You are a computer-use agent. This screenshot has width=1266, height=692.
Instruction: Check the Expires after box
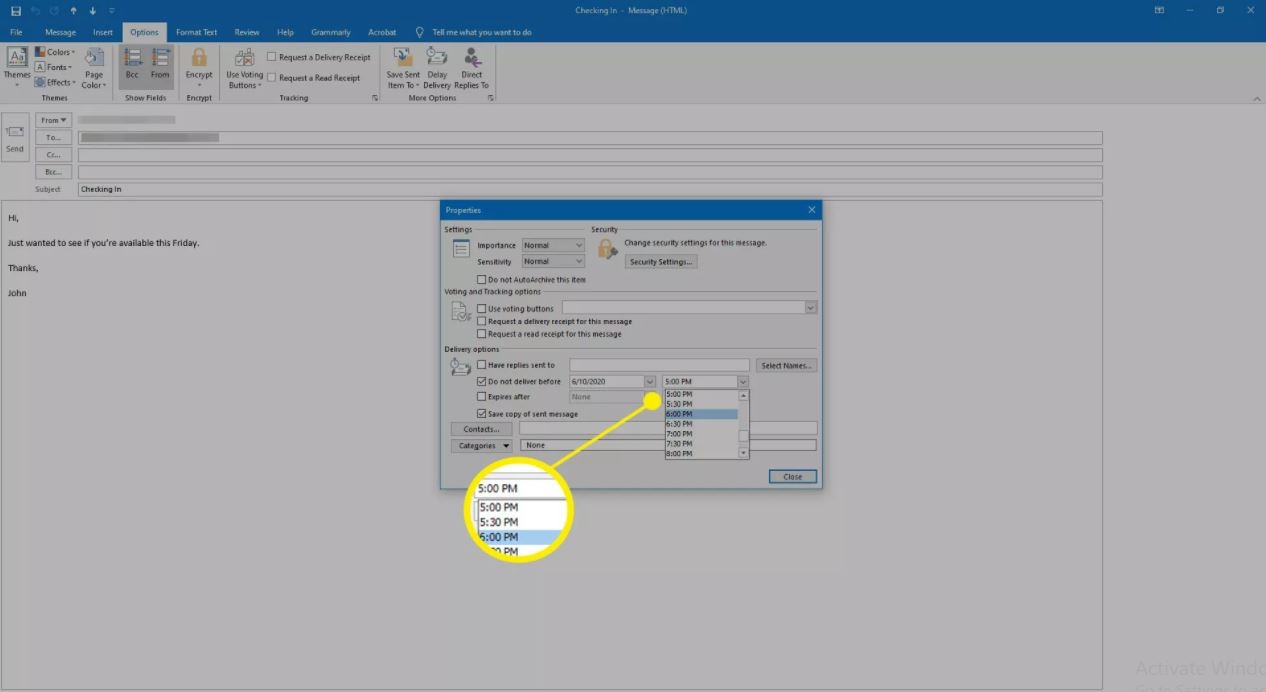tap(482, 397)
